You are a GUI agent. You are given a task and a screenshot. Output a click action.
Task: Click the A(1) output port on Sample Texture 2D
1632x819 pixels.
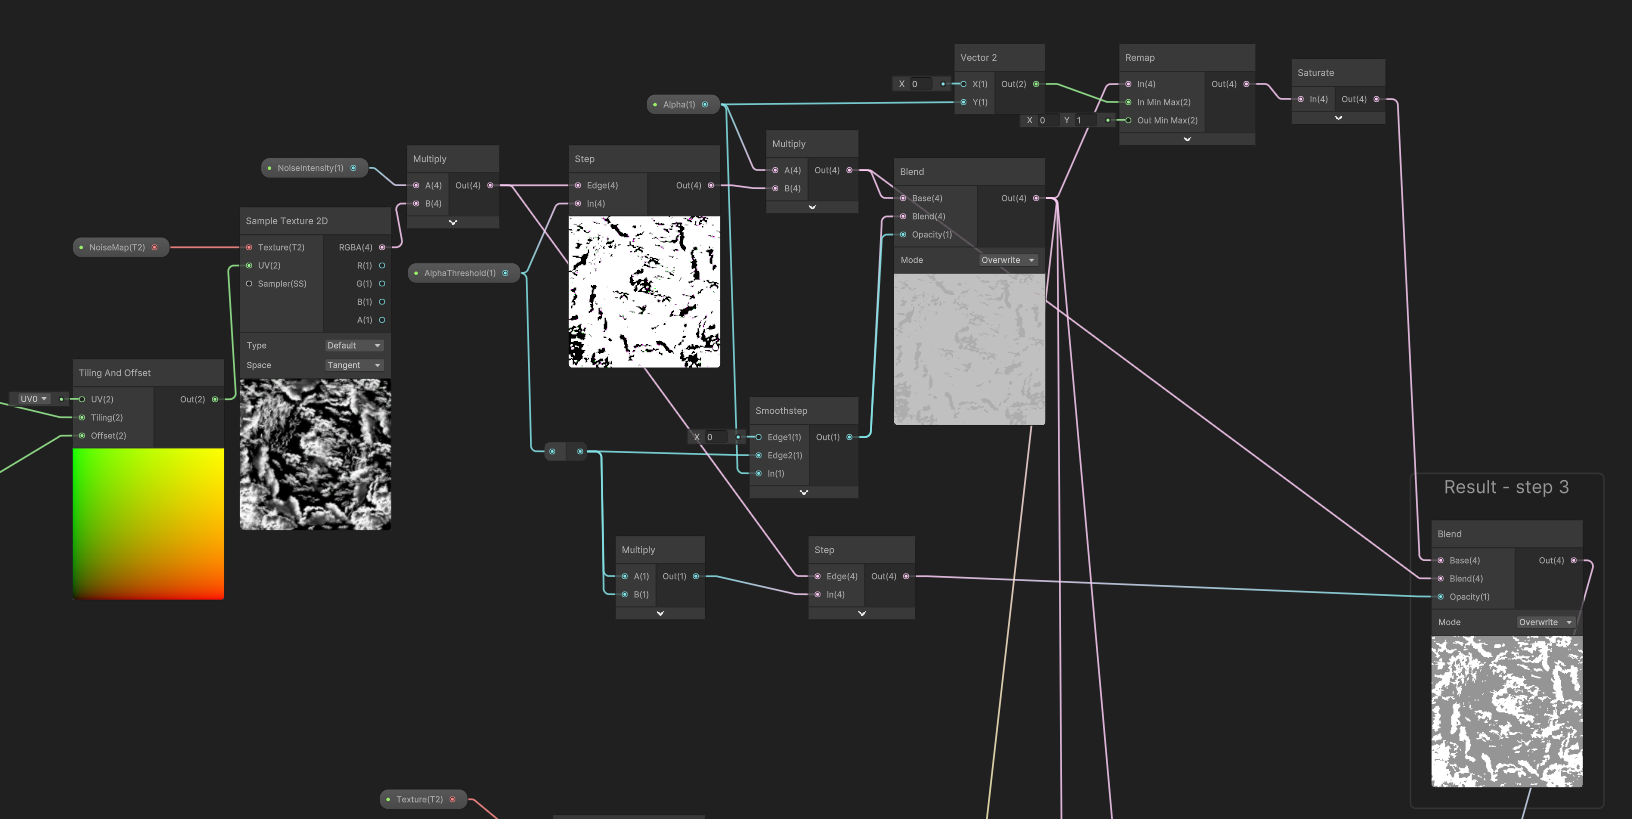tap(382, 320)
